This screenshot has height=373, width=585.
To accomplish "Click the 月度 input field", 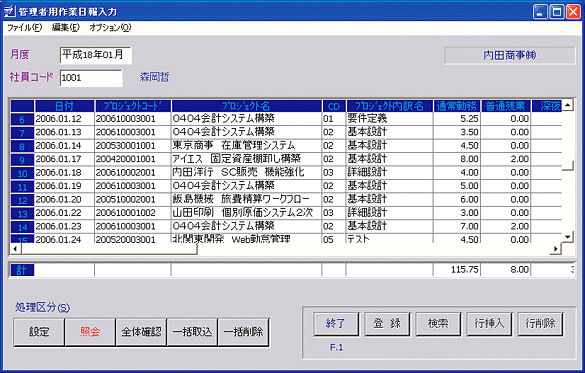I will click(x=96, y=55).
